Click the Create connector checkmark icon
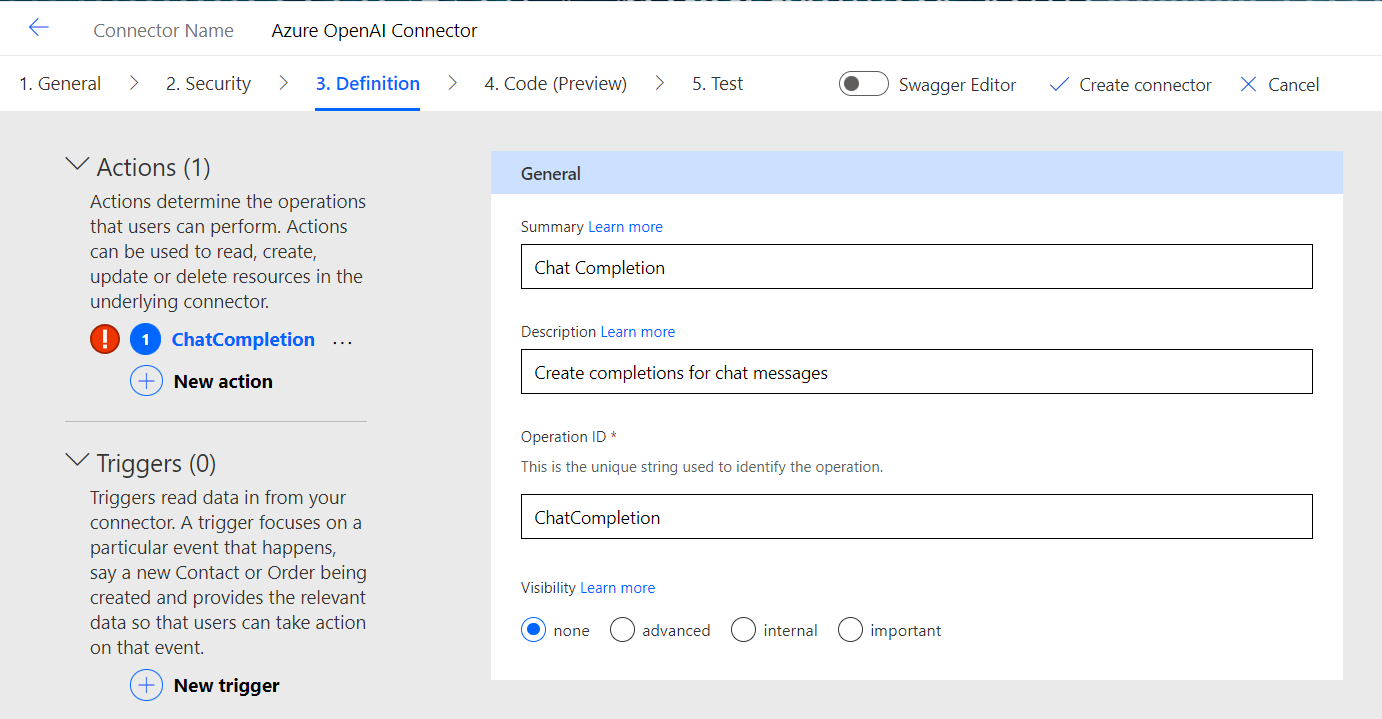The width and height of the screenshot is (1382, 719). pyautogui.click(x=1059, y=85)
